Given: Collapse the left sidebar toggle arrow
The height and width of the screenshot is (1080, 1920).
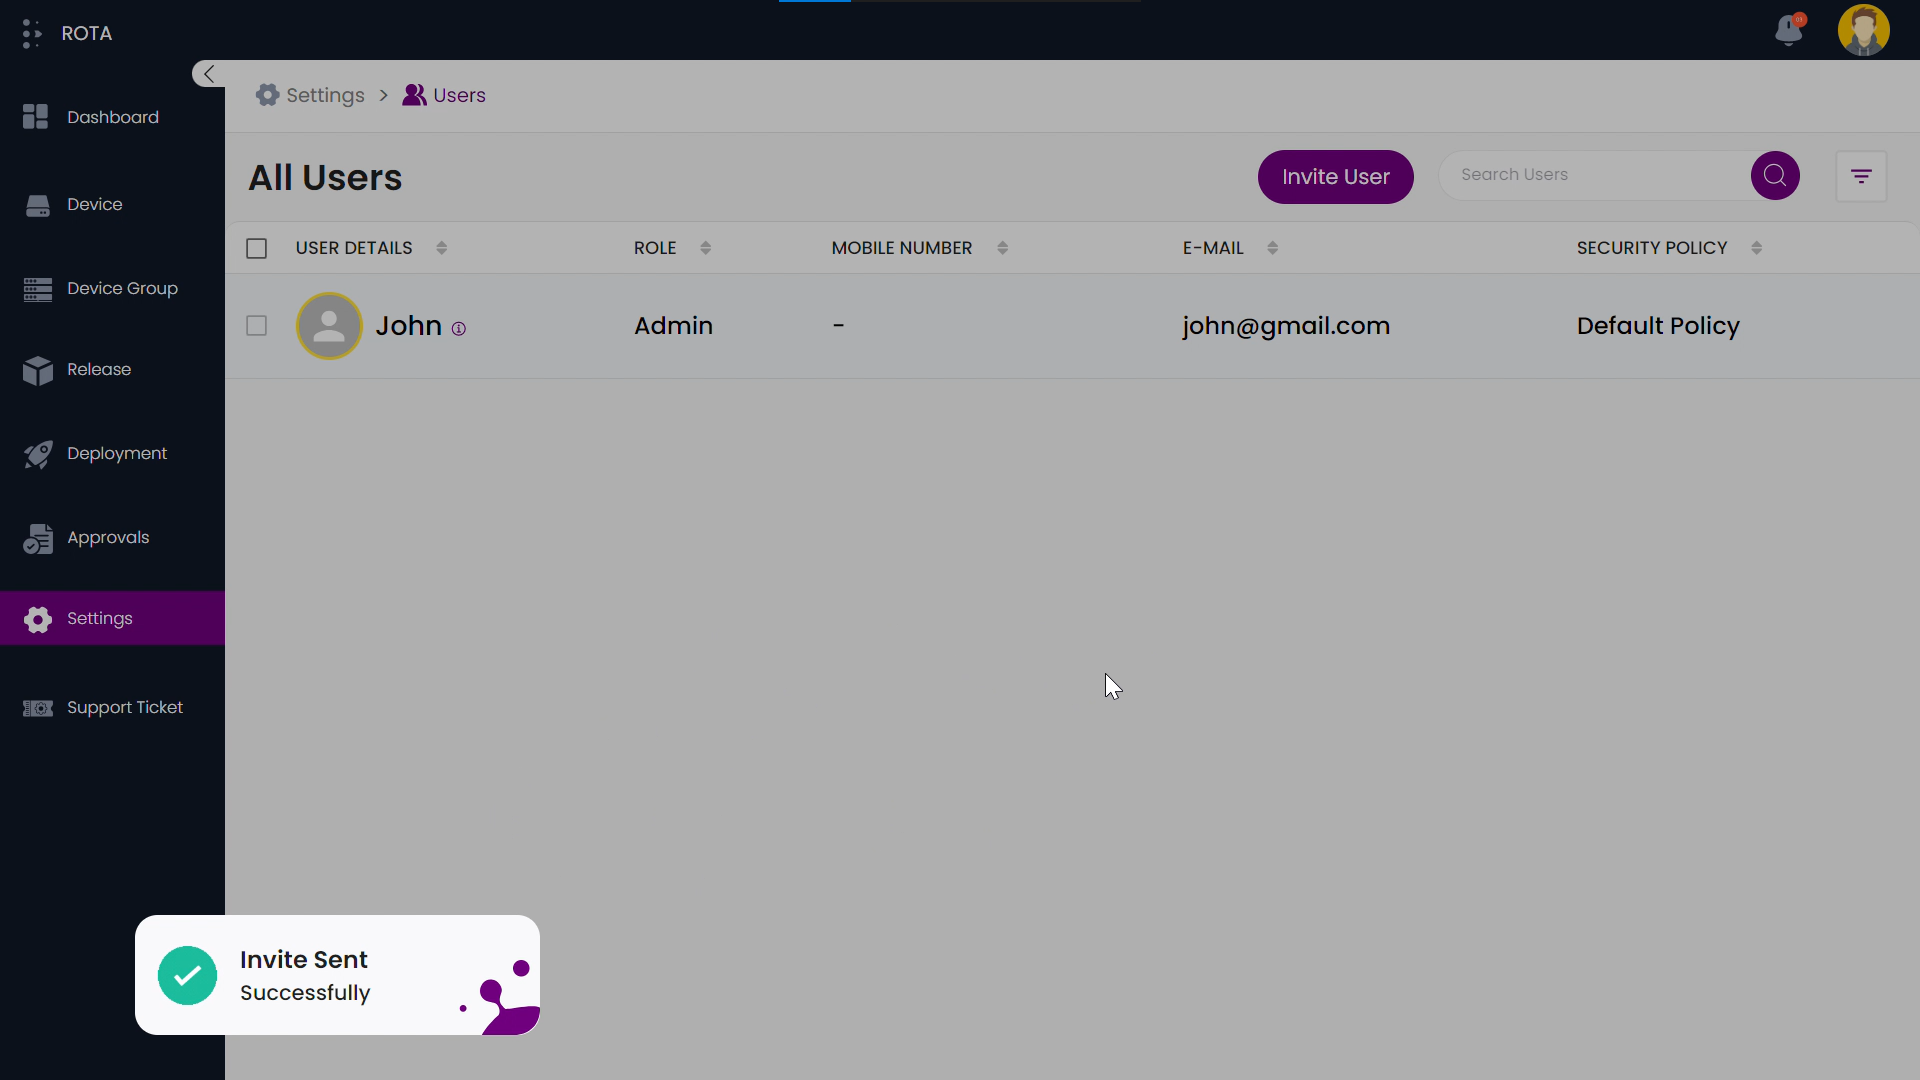Looking at the screenshot, I should pos(210,73).
